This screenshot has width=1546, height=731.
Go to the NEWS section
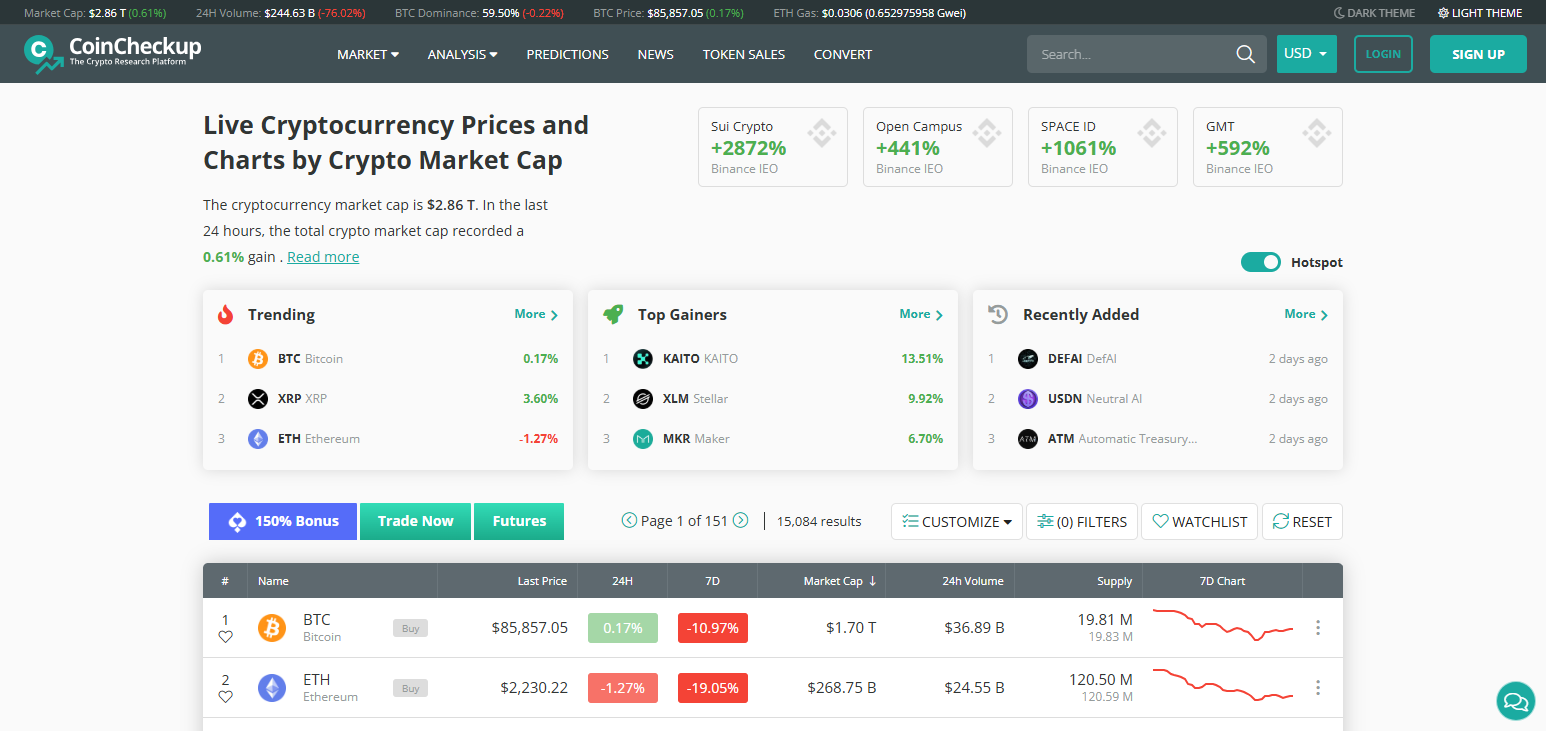pos(655,54)
